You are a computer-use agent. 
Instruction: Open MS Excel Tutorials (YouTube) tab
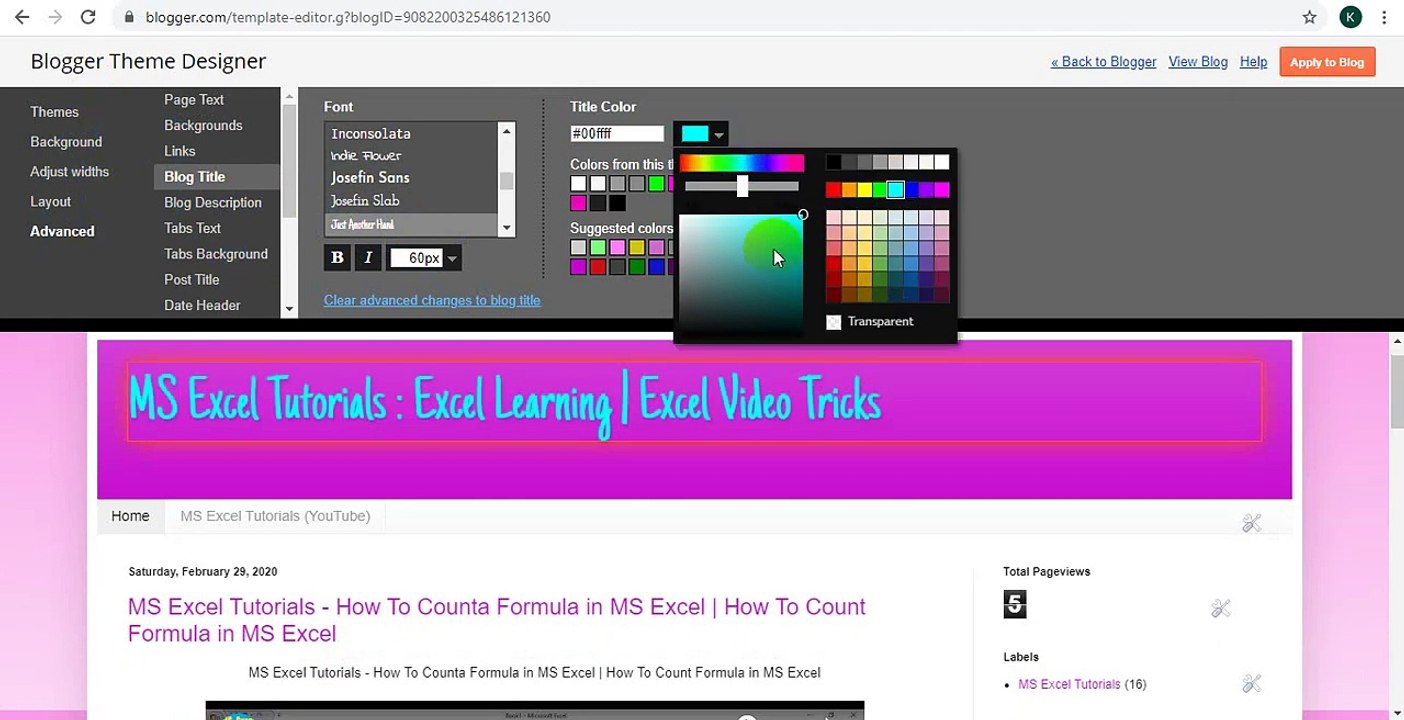[x=275, y=516]
